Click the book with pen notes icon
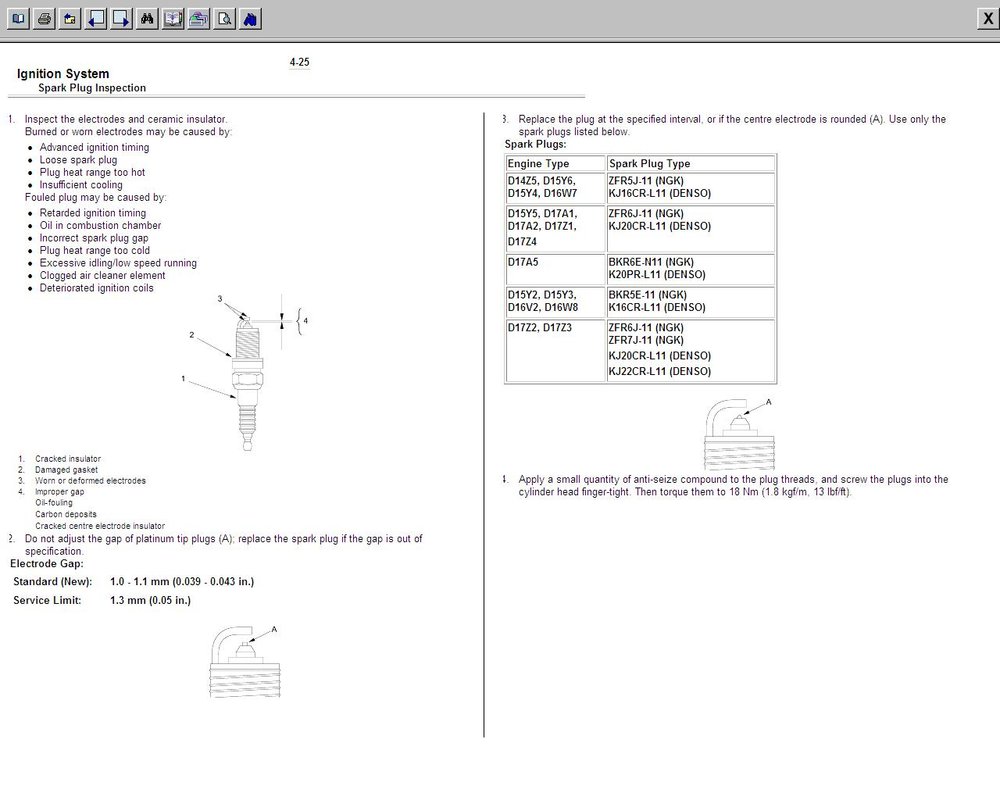This screenshot has width=1000, height=800. [x=173, y=19]
